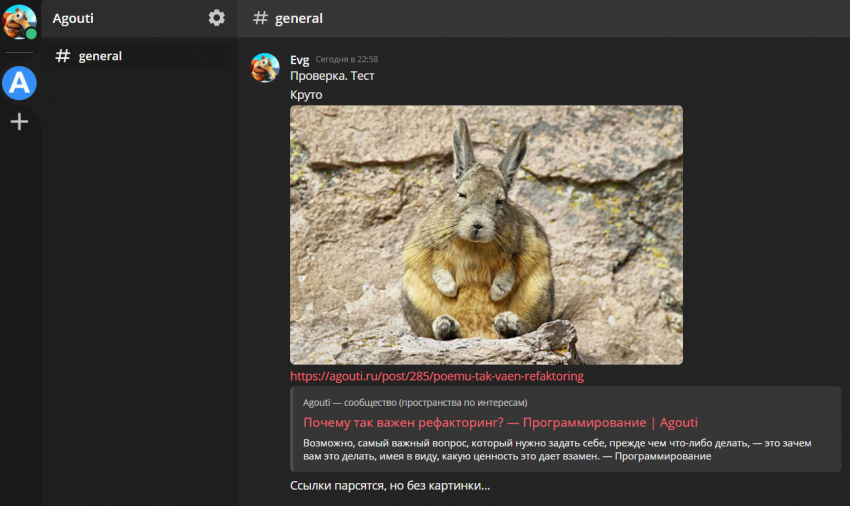Click the Agouti server name header
The width and height of the screenshot is (850, 506).
pos(73,18)
